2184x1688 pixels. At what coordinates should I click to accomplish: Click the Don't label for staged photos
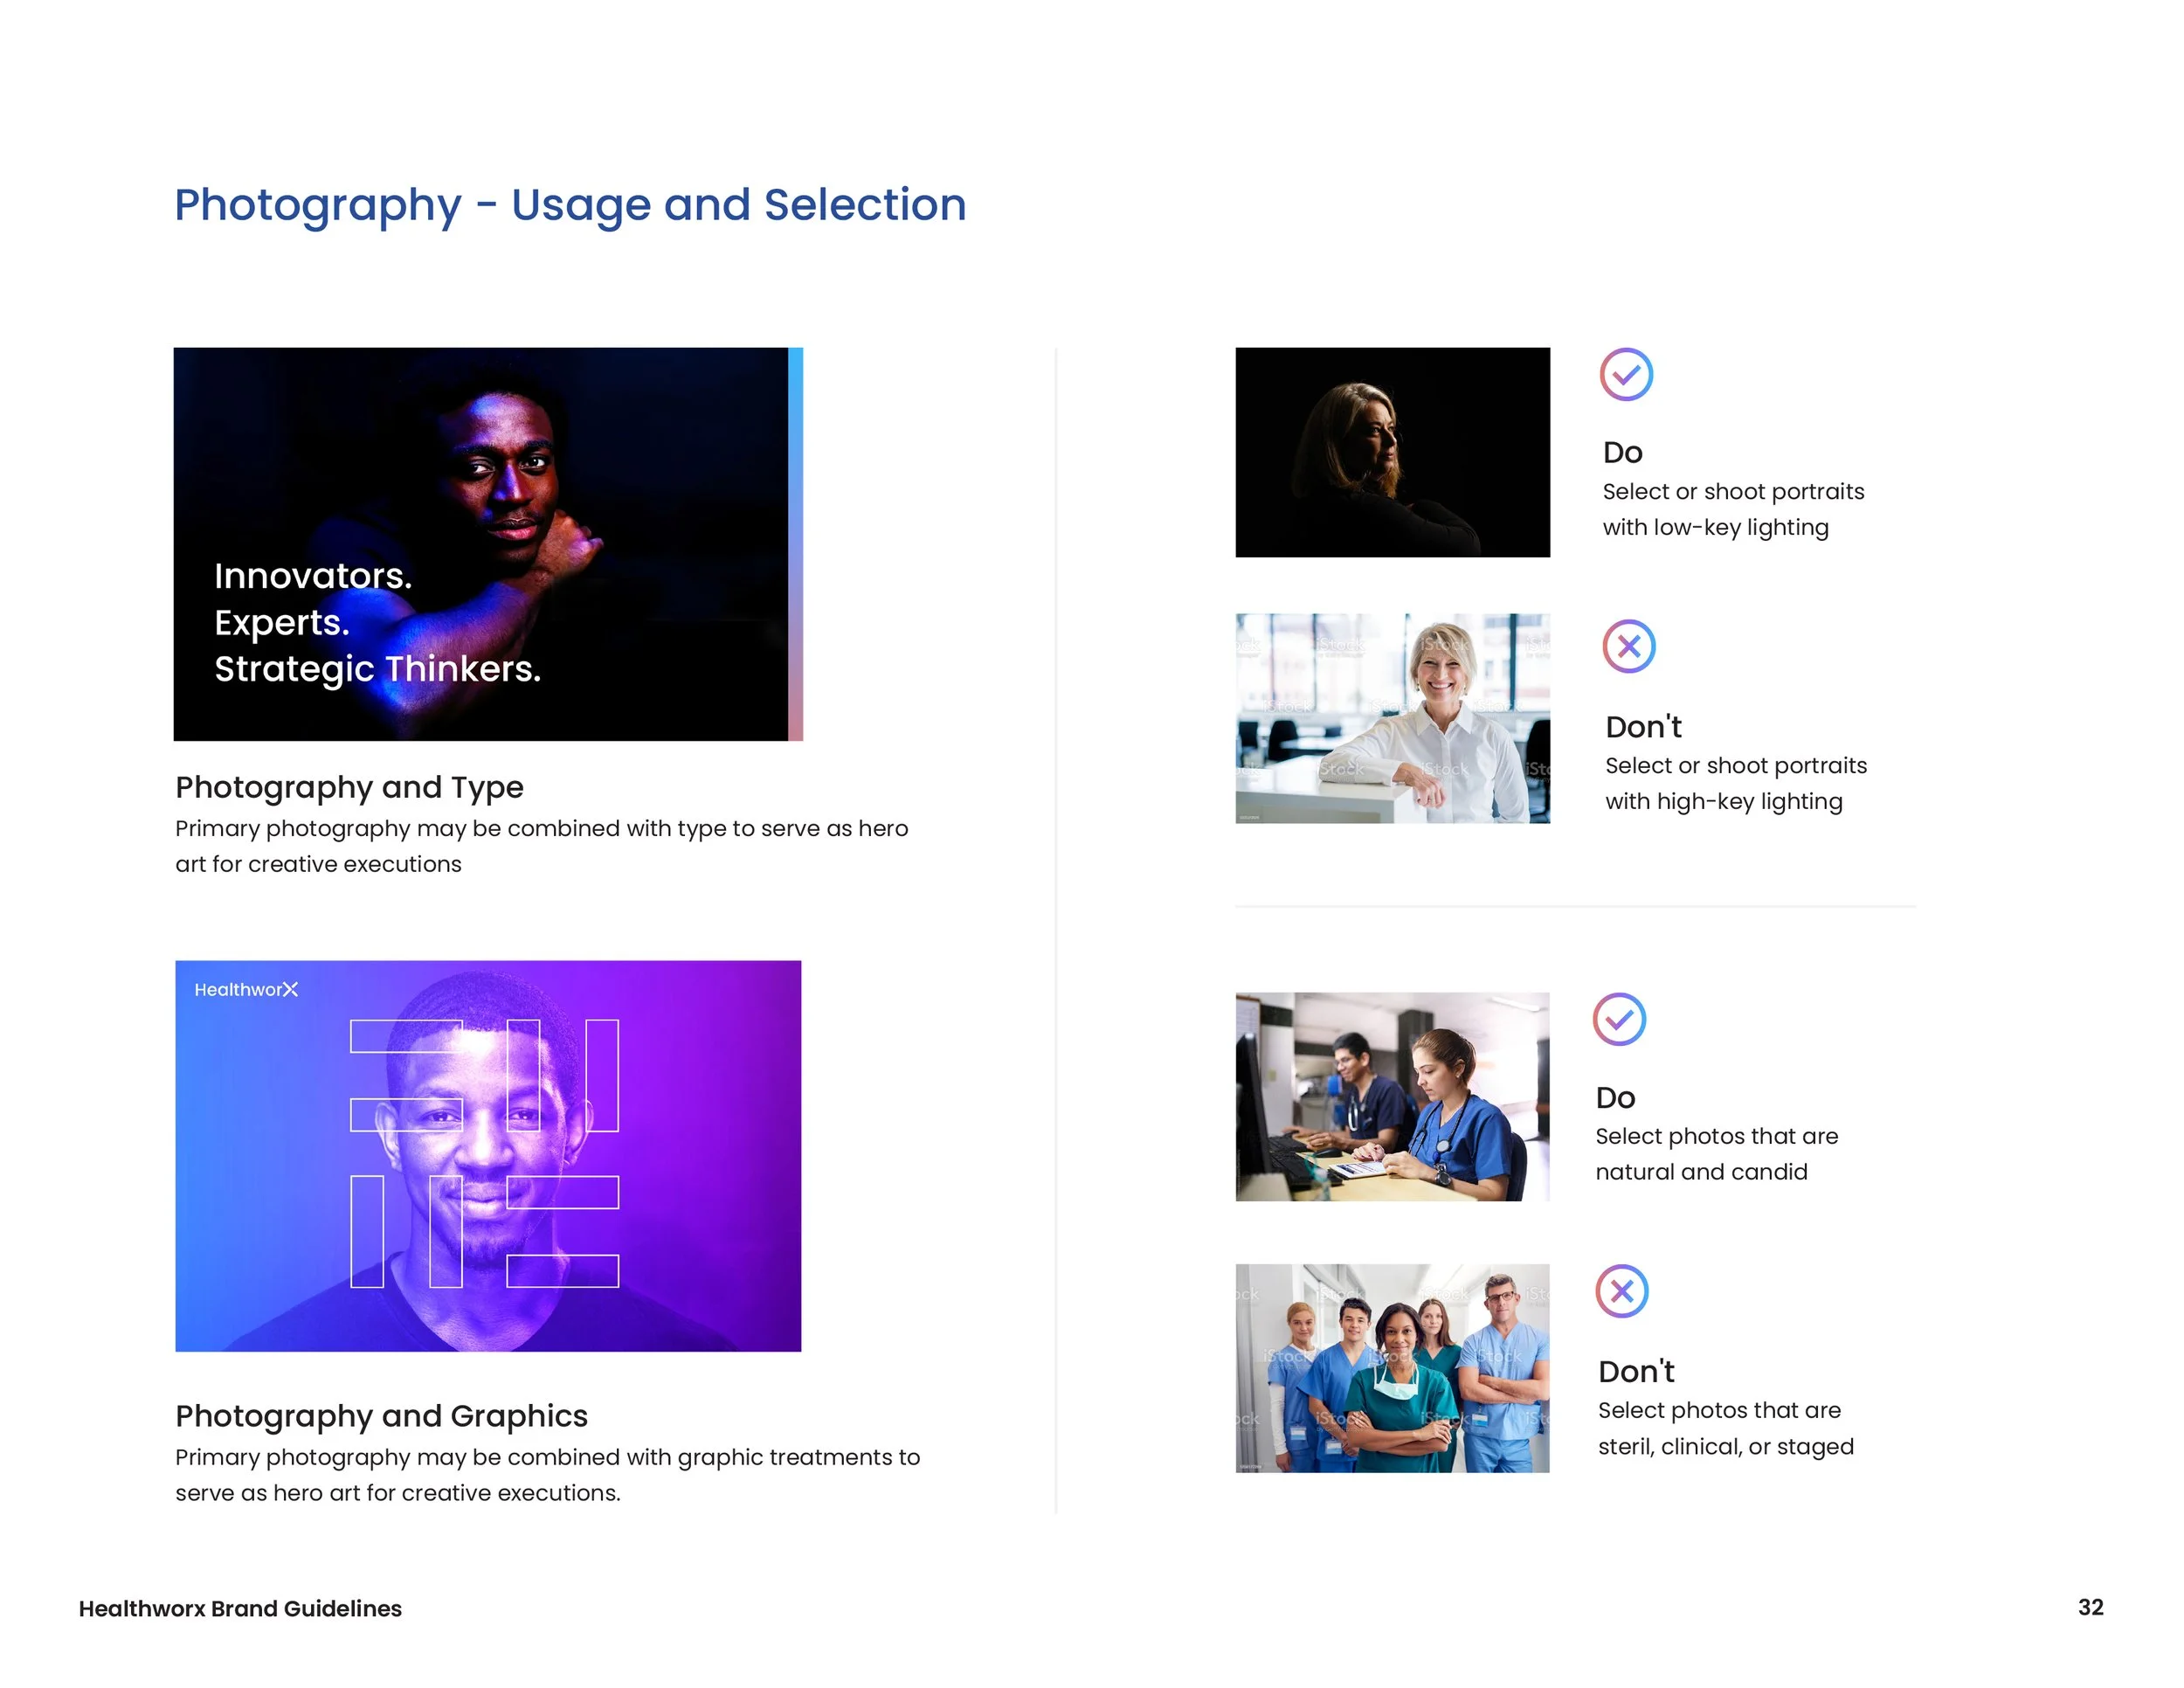coord(1636,1371)
